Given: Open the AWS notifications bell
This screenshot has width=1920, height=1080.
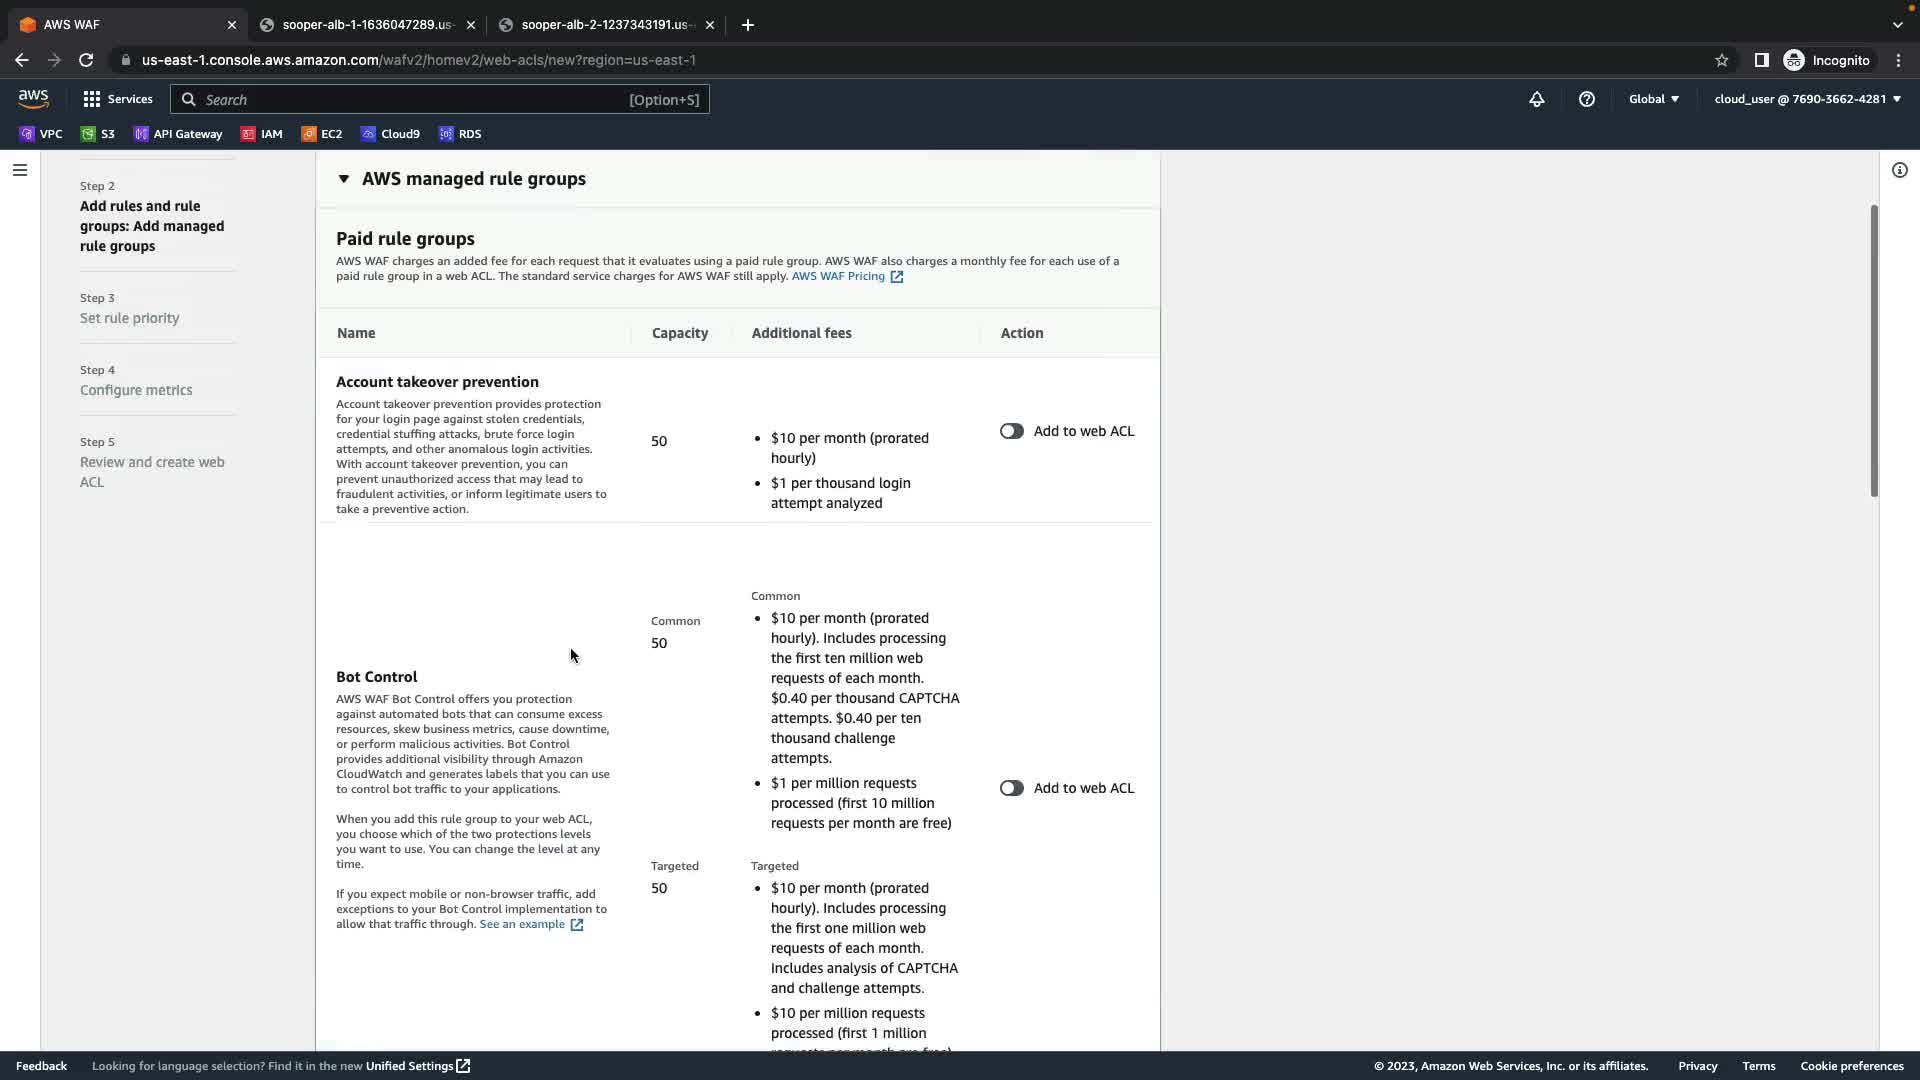Looking at the screenshot, I should (x=1536, y=99).
